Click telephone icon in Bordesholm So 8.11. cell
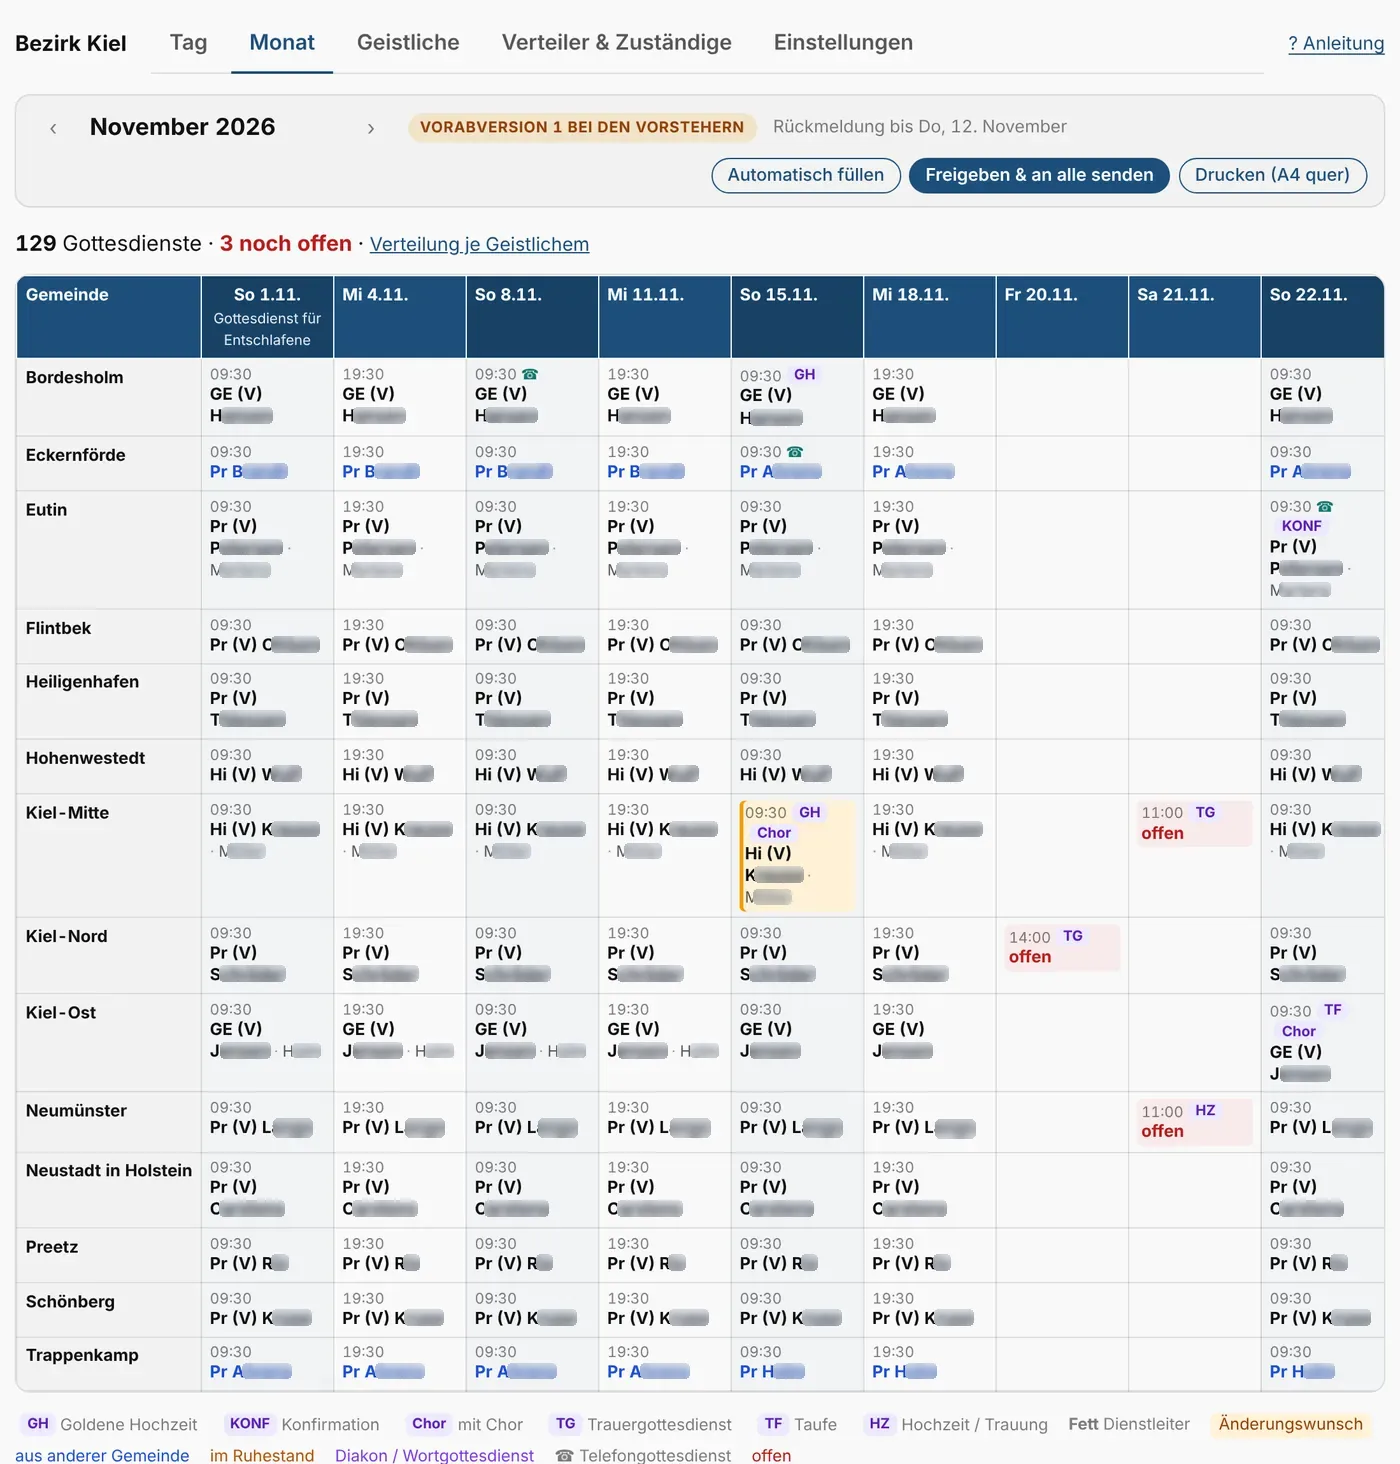 coord(530,374)
